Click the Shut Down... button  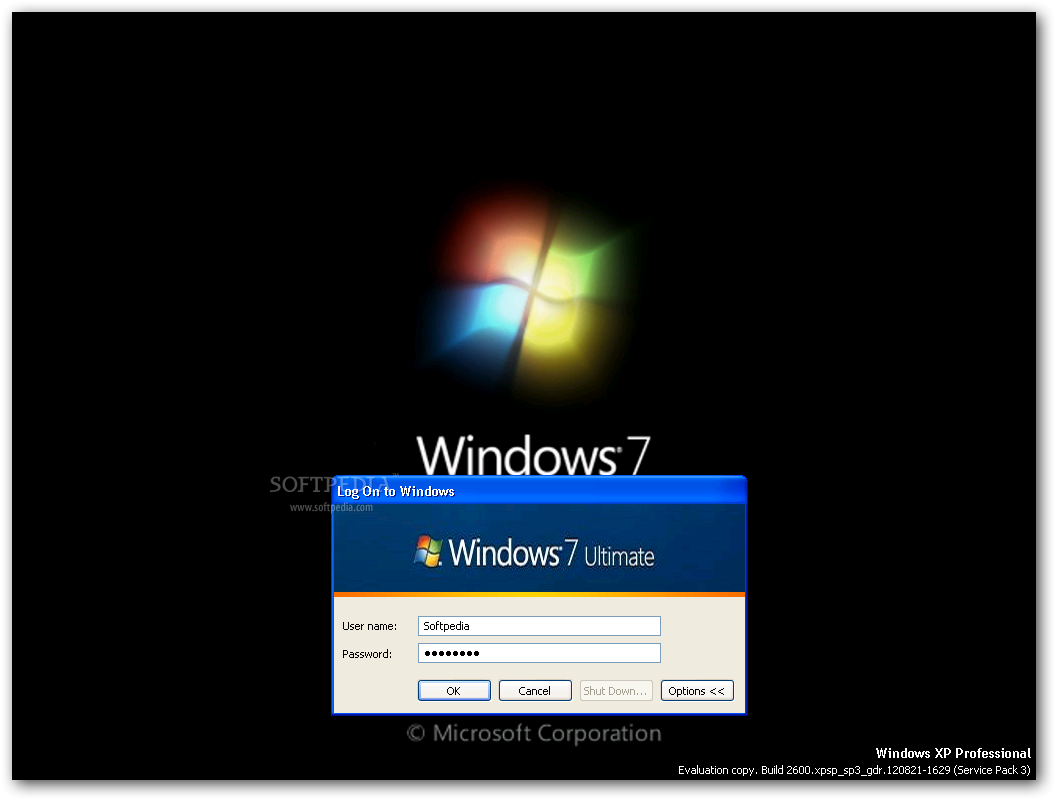click(x=616, y=691)
